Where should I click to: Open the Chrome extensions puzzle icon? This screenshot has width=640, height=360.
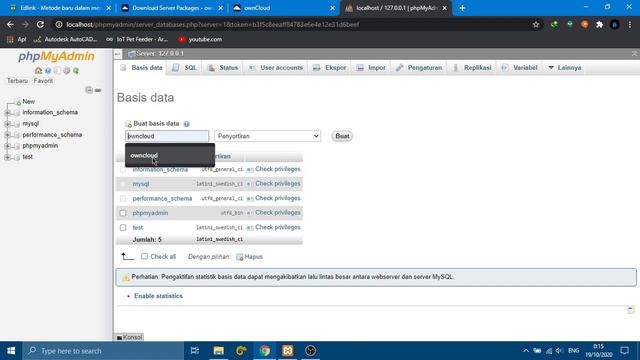pos(600,24)
